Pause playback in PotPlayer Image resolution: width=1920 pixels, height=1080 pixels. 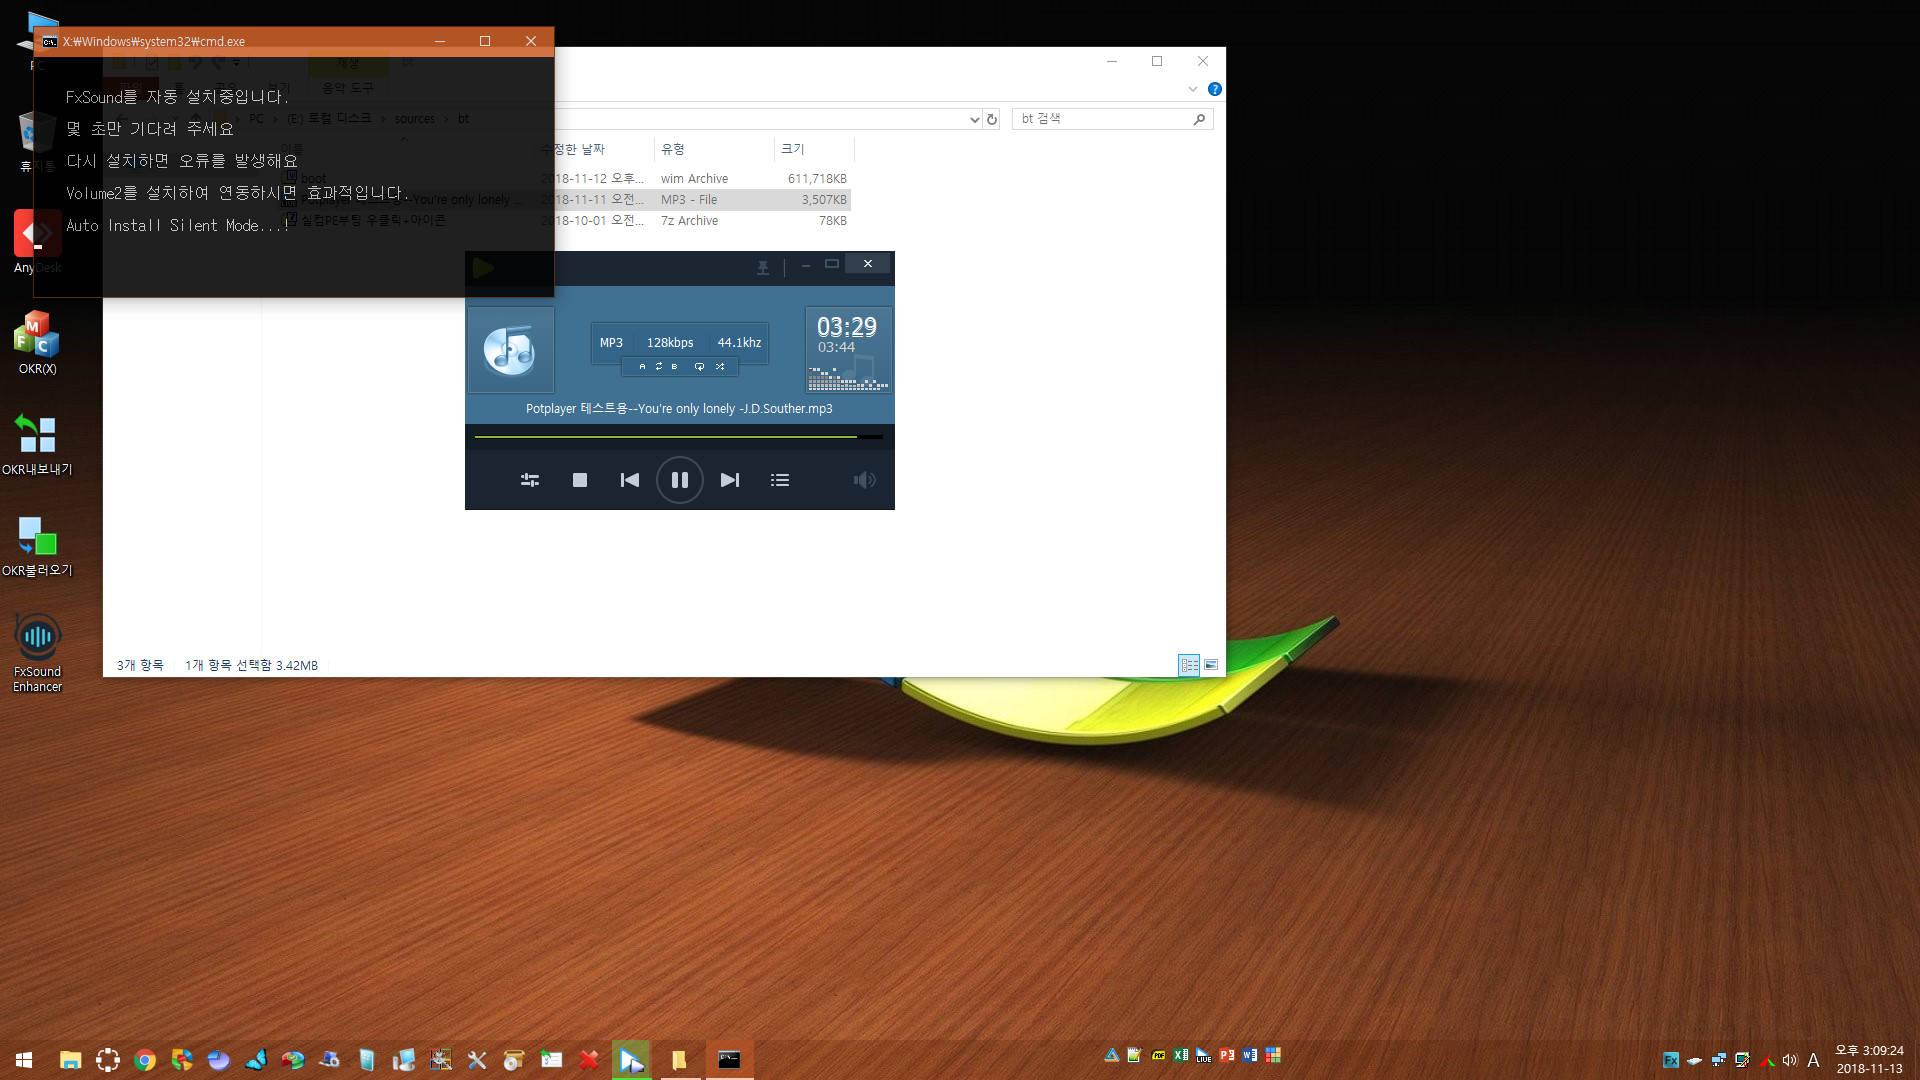679,480
